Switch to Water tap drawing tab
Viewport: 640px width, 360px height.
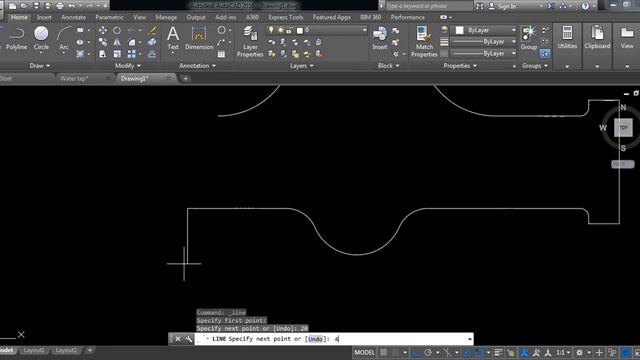tap(74, 78)
